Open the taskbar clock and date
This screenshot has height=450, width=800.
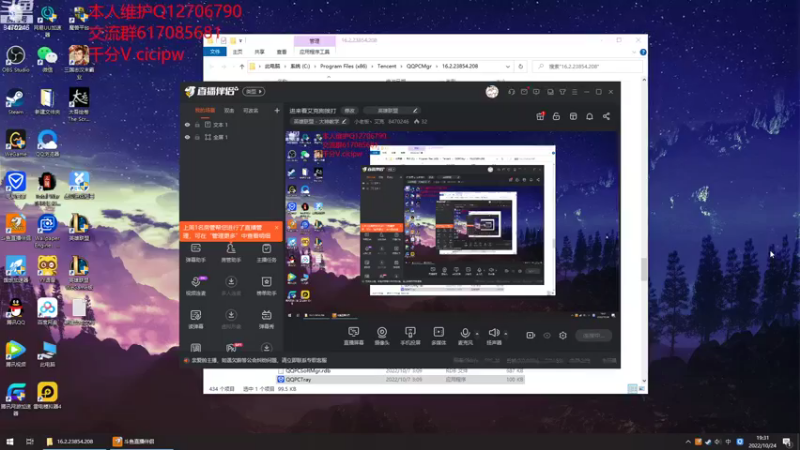763,441
